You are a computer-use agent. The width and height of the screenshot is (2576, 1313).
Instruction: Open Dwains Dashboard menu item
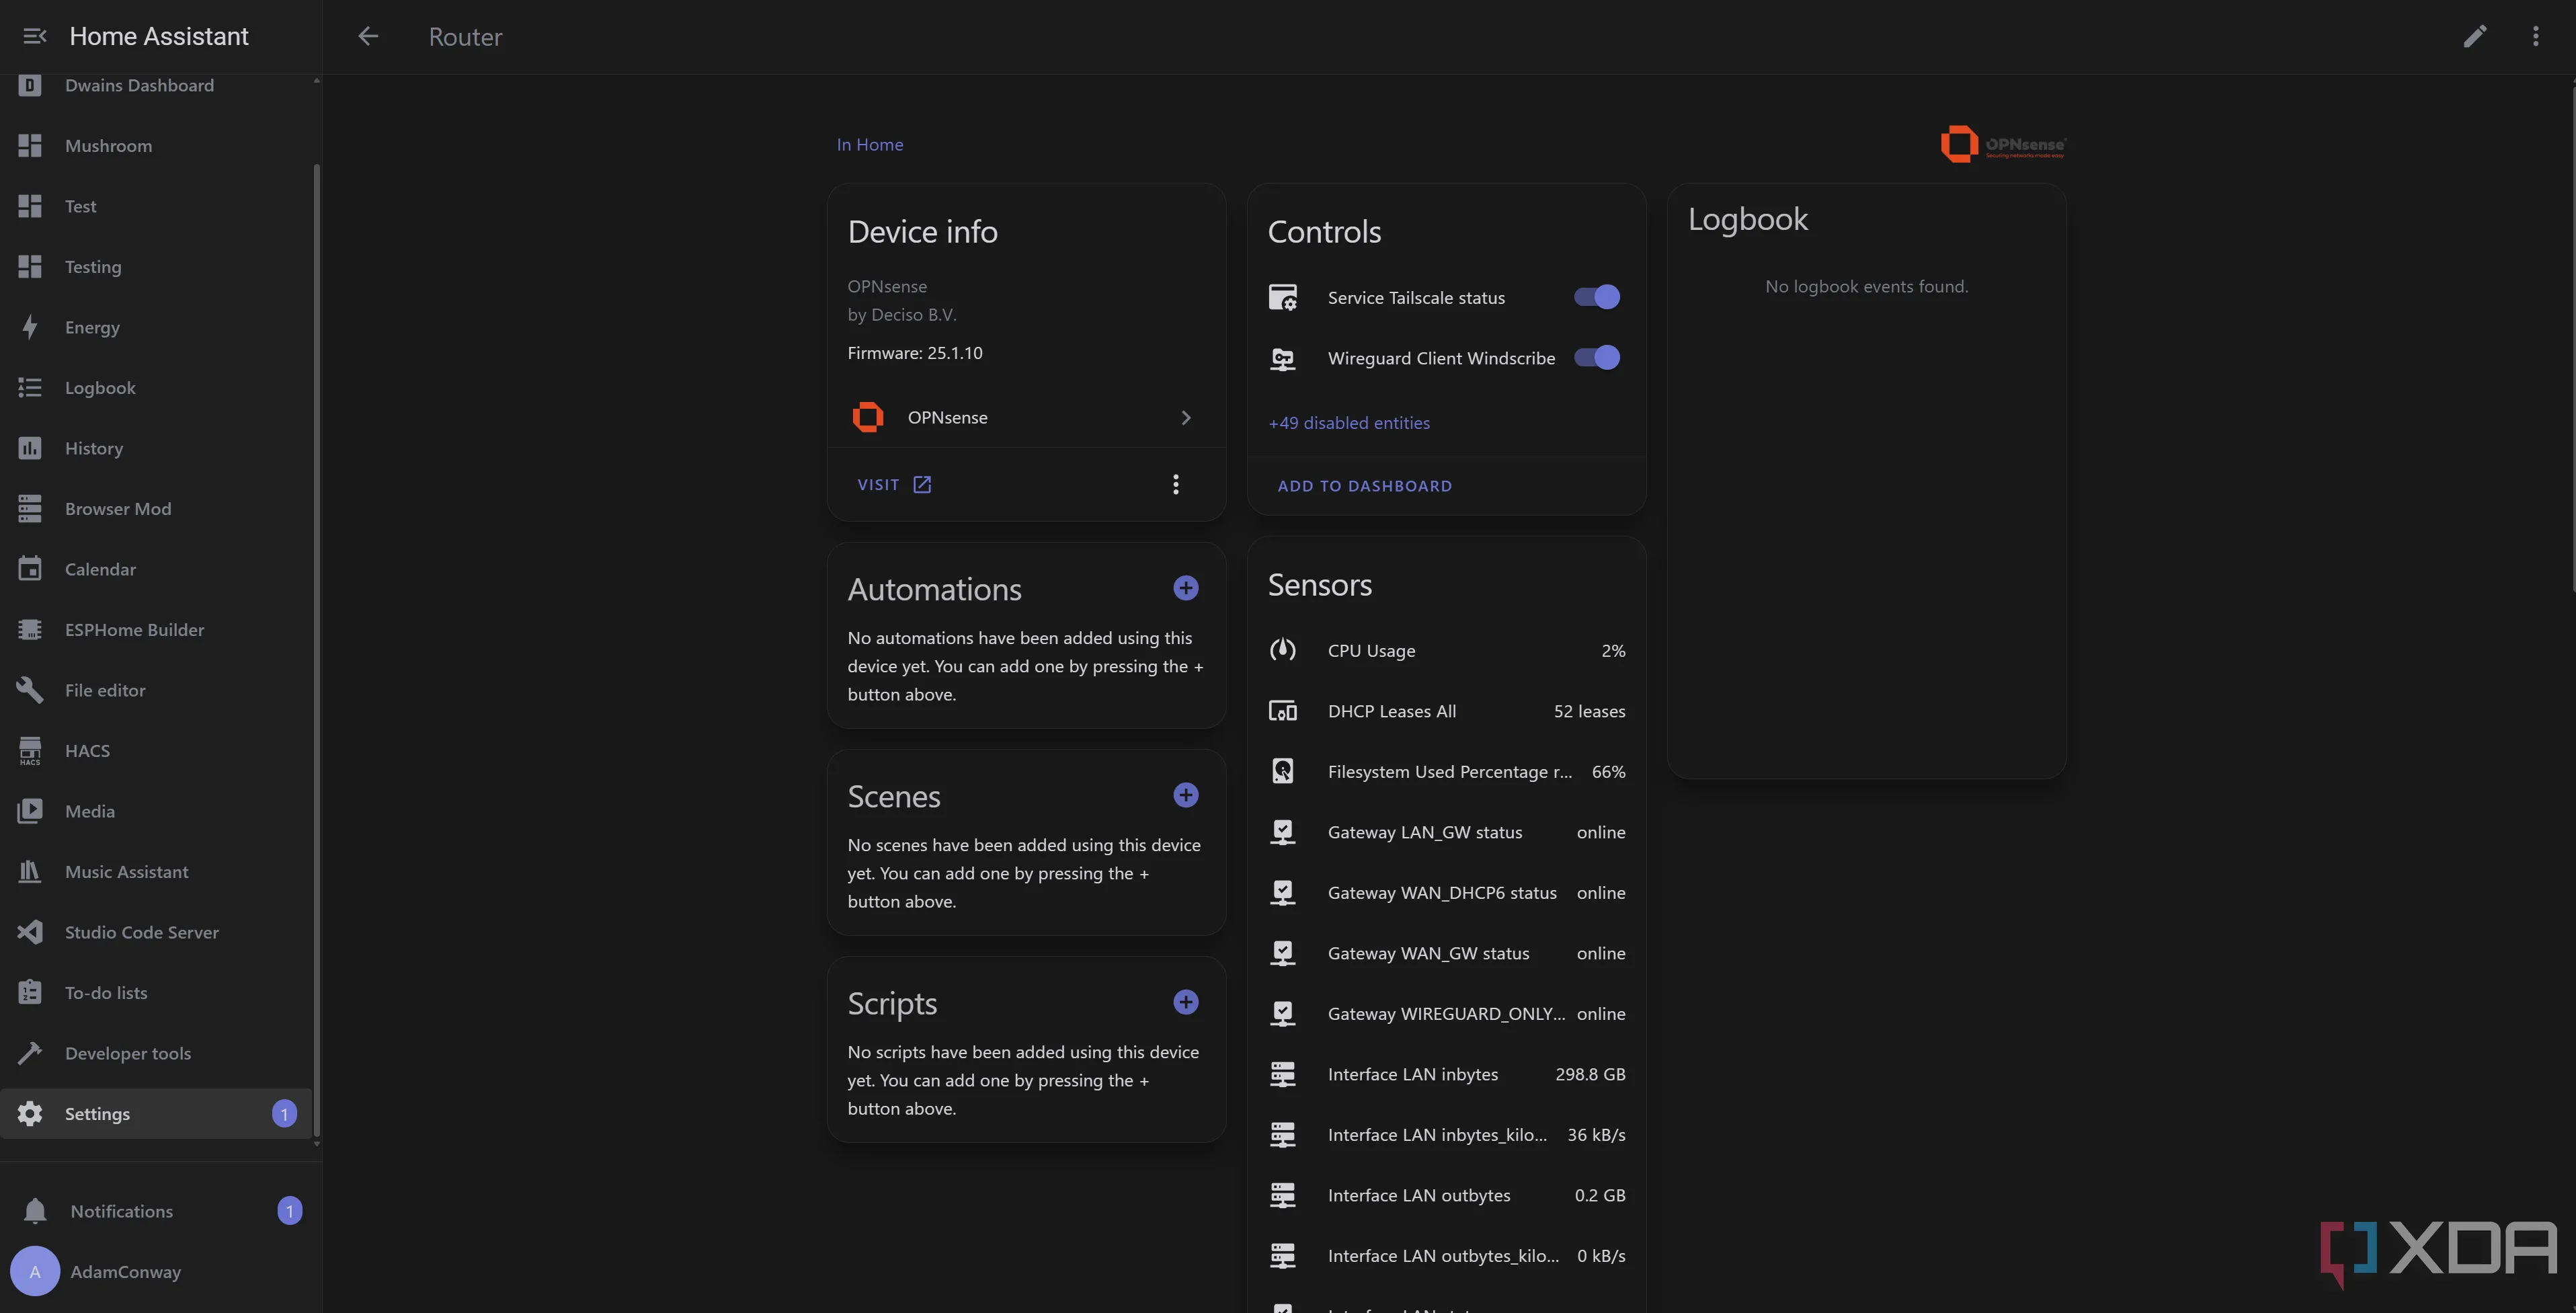(157, 86)
